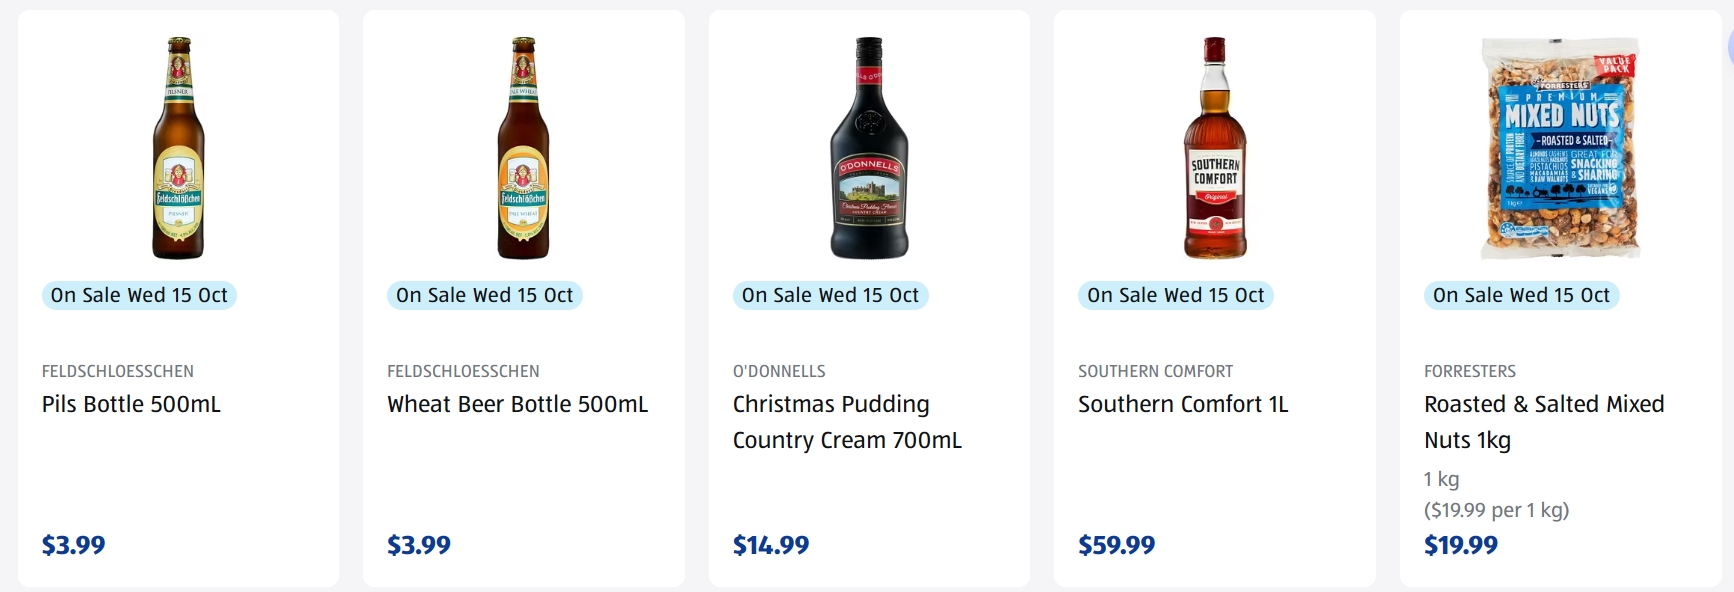The height and width of the screenshot is (592, 1734).
Task: Select Roasted & Salted Mixed Nuts 1kg title
Action: pos(1543,422)
